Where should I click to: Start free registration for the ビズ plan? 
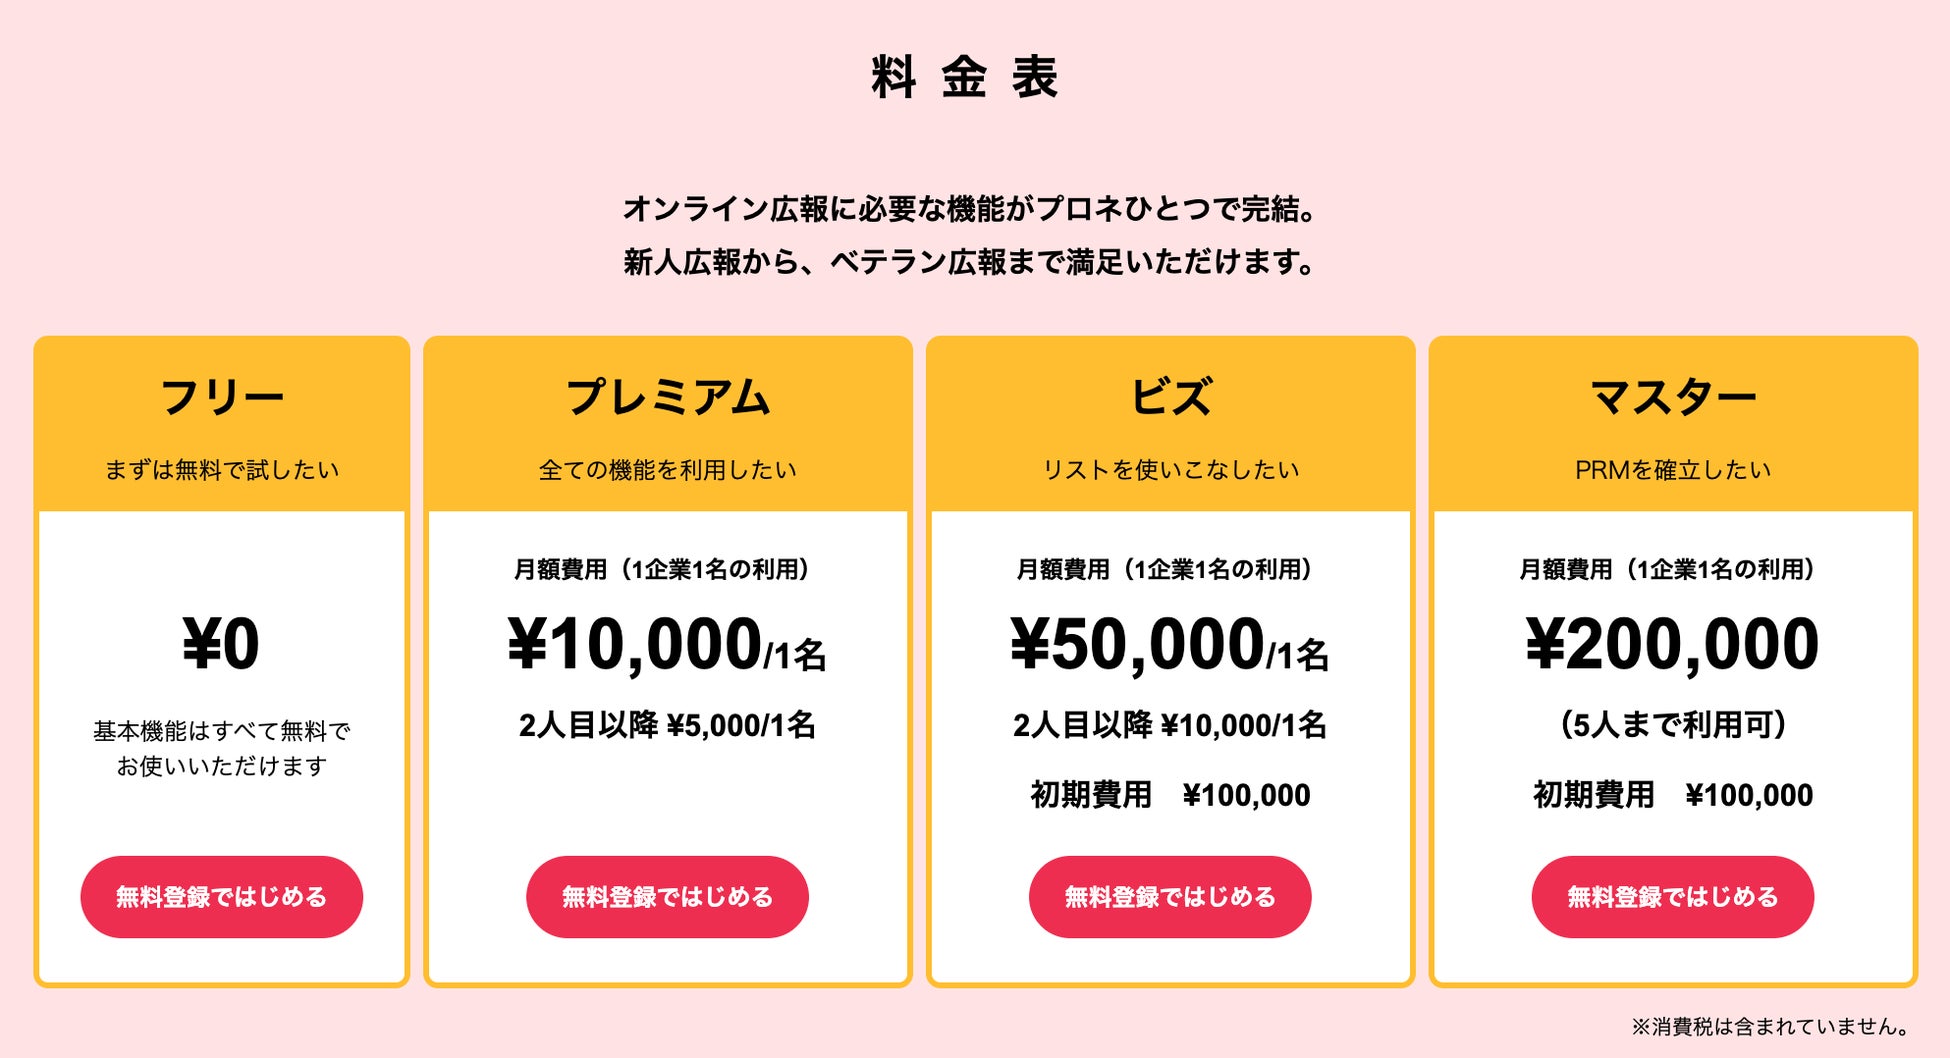coord(1169,897)
